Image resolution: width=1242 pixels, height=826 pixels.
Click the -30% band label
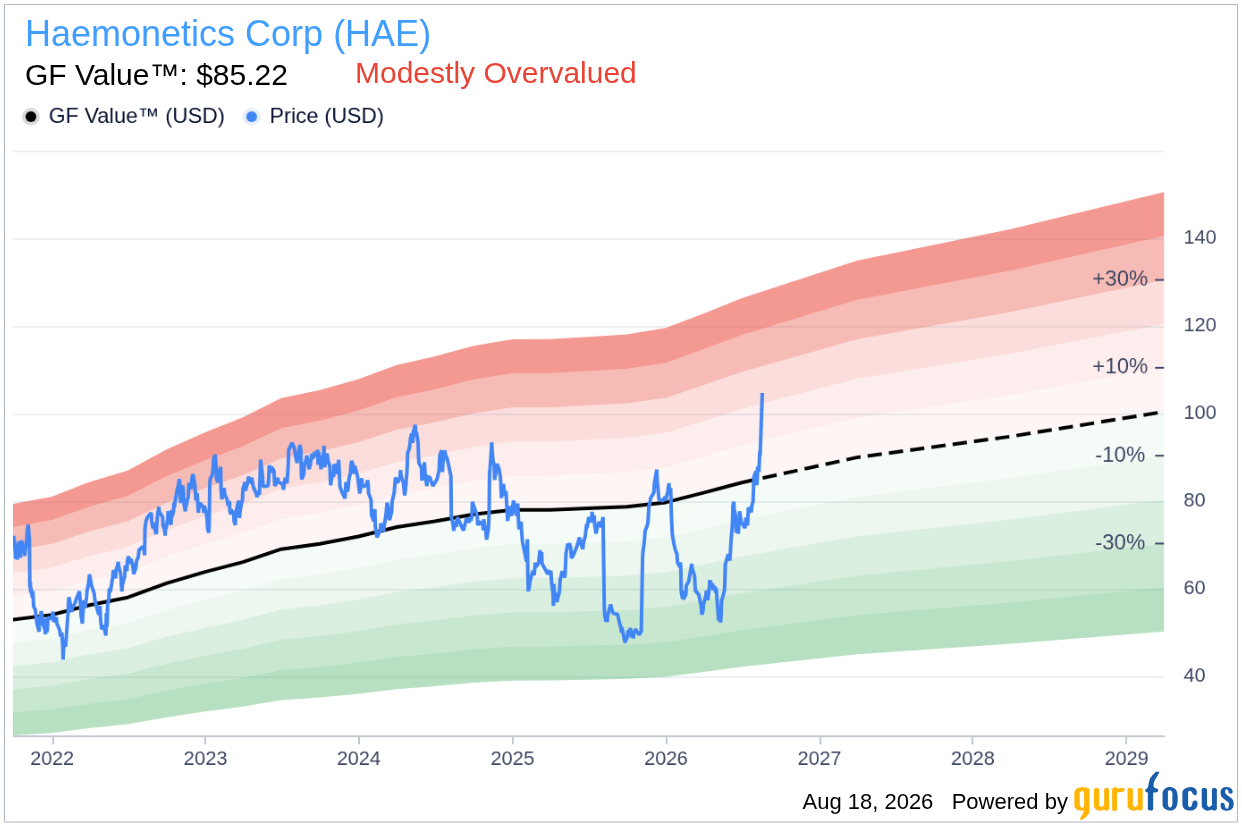(1121, 543)
